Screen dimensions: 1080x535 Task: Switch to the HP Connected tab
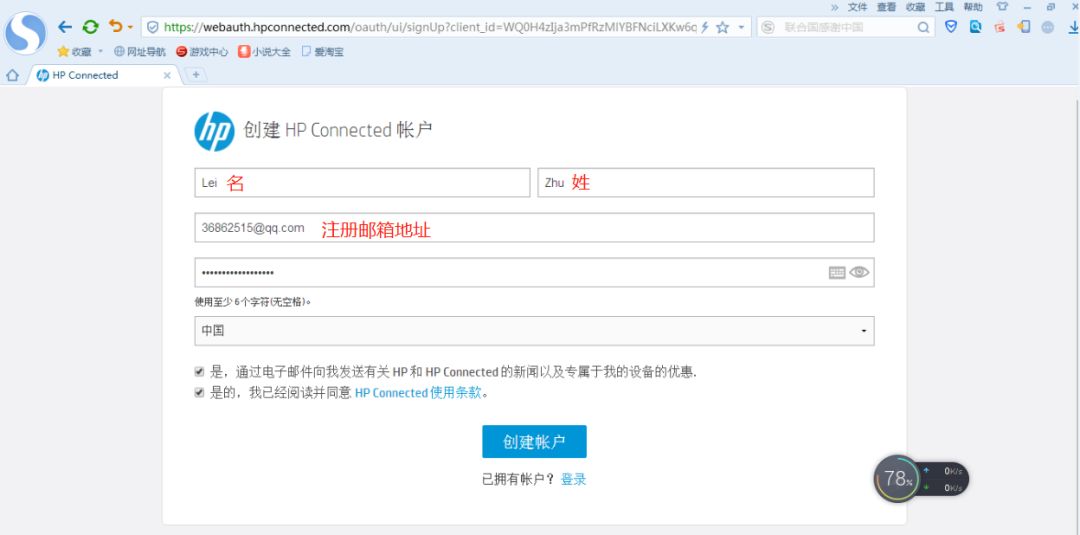coord(103,75)
